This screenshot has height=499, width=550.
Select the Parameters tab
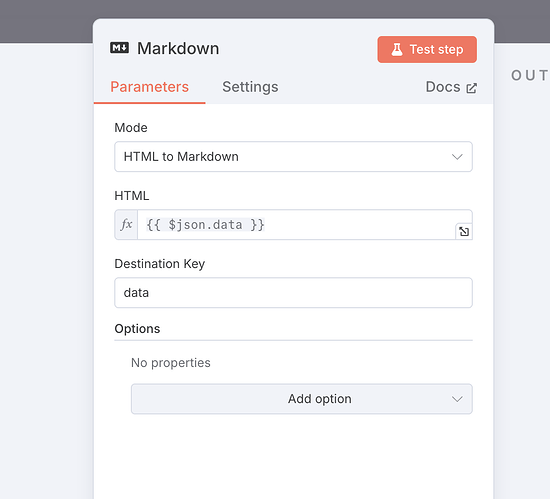149,87
